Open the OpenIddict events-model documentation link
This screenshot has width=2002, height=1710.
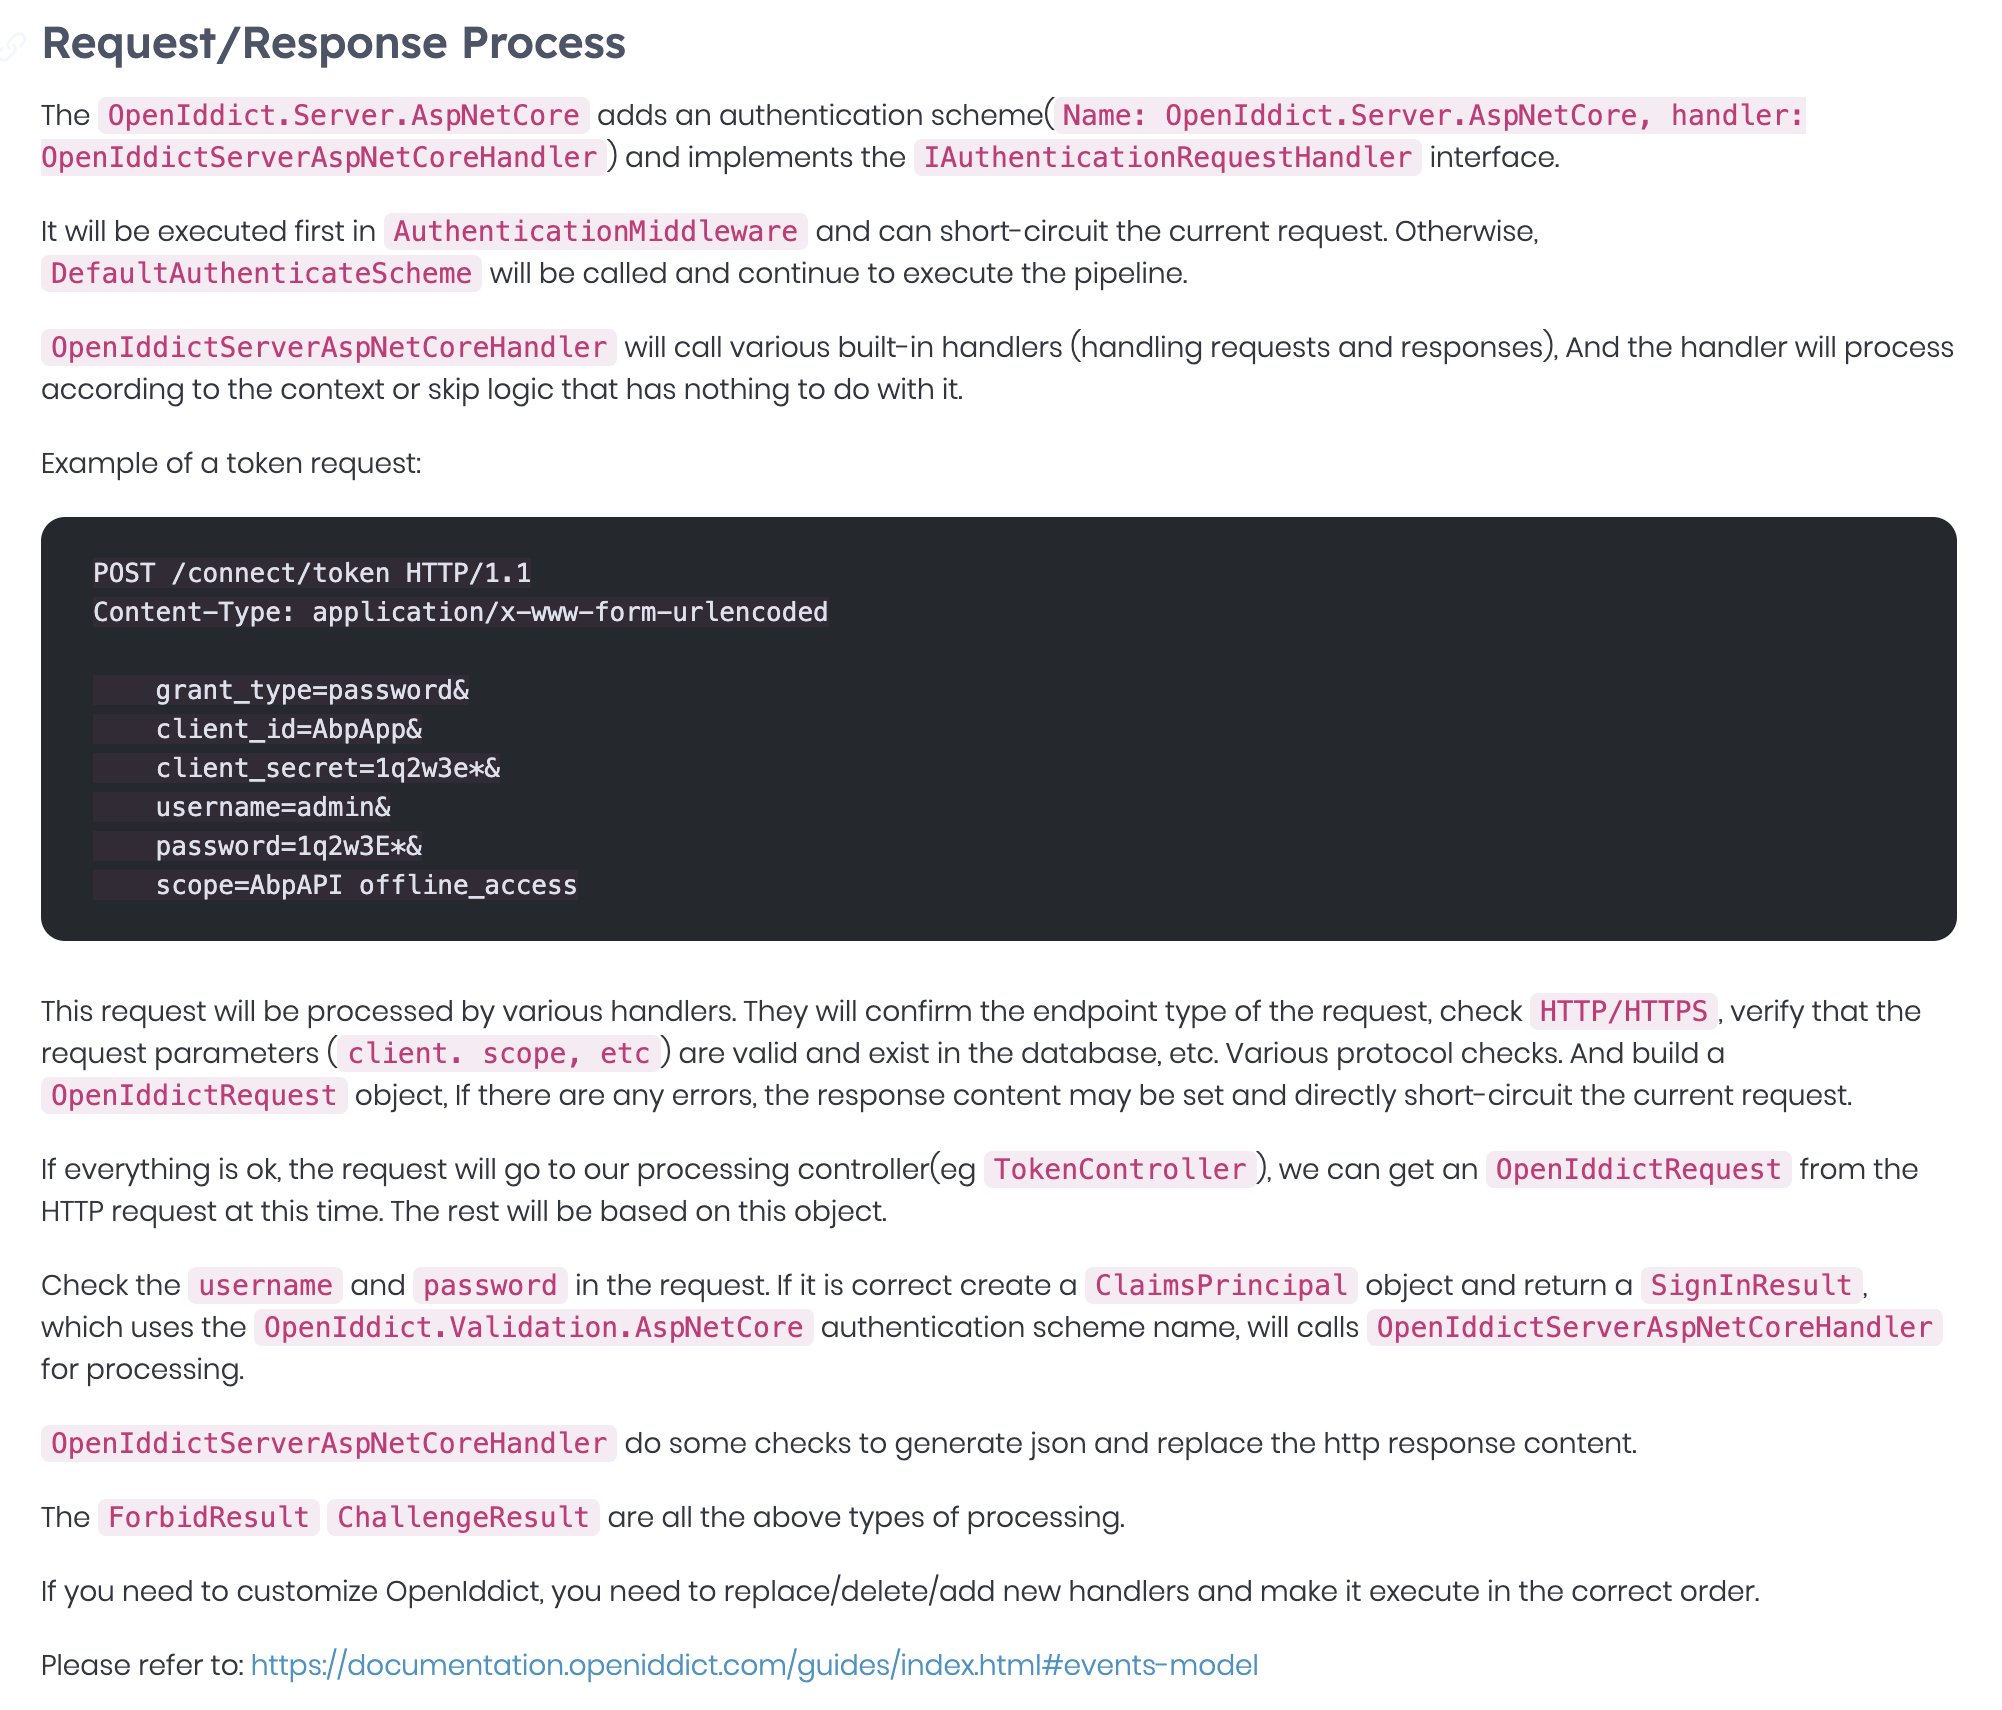pos(754,1665)
